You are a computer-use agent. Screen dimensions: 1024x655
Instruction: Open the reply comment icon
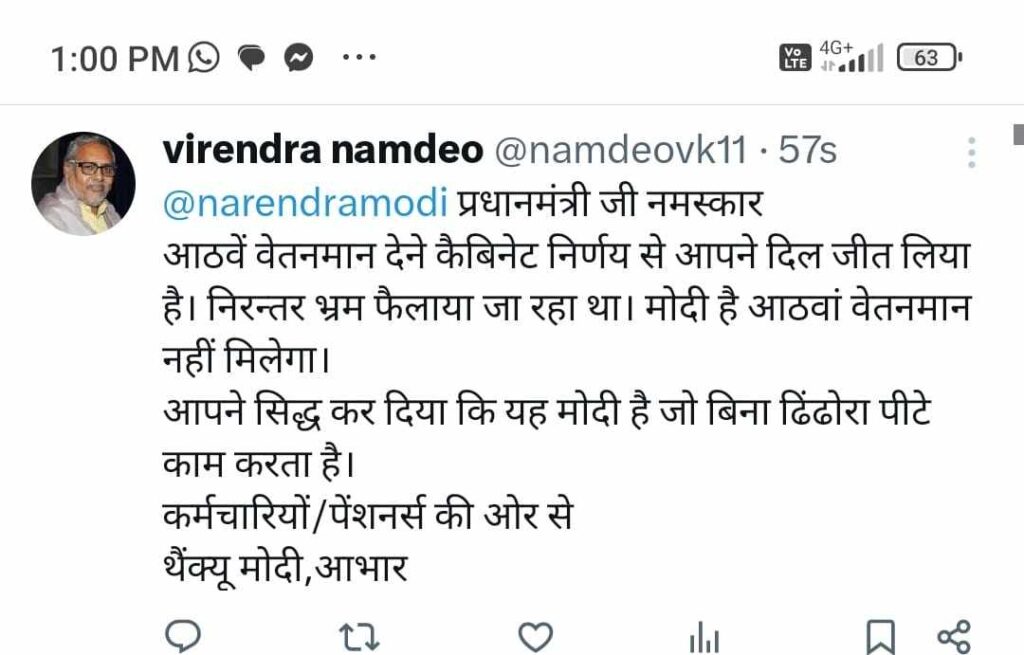click(183, 636)
